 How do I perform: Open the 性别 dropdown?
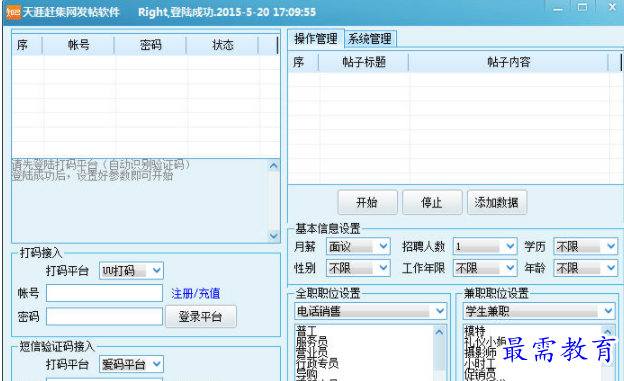[x=358, y=268]
